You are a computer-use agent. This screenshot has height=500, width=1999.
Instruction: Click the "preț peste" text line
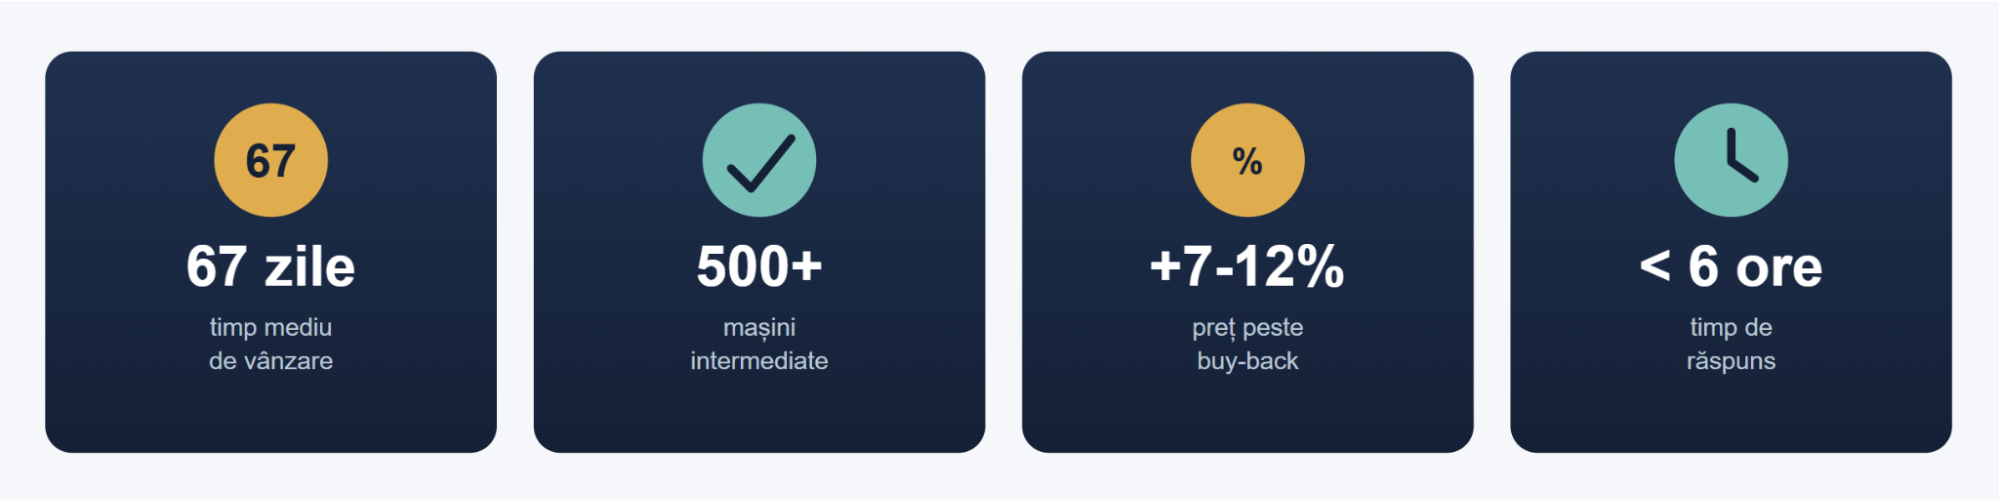click(x=1247, y=328)
